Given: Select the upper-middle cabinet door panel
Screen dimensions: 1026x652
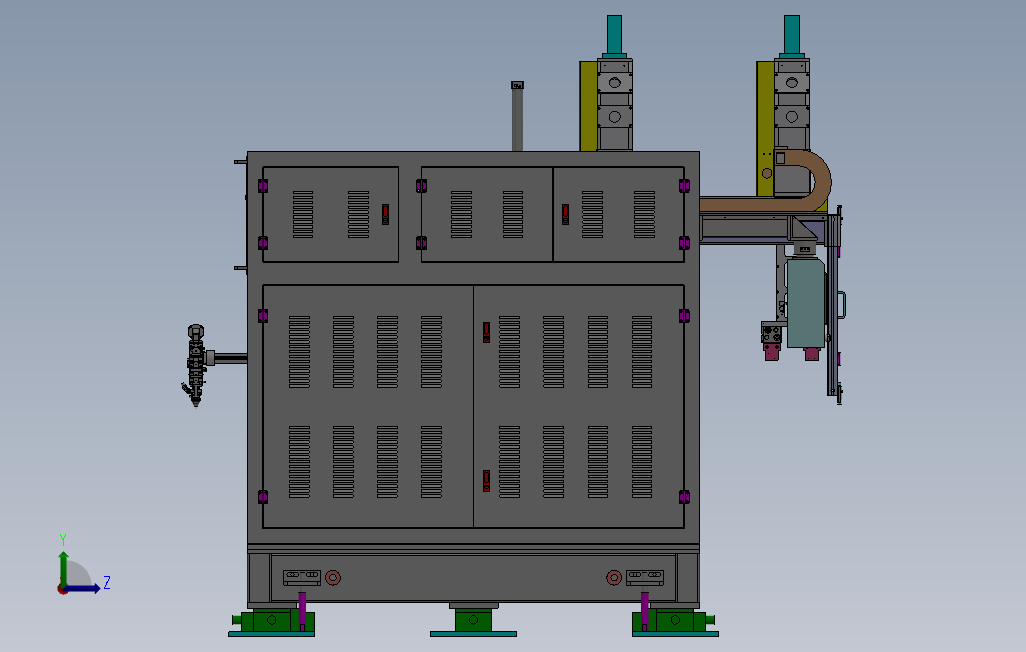Looking at the screenshot, I should [x=487, y=214].
